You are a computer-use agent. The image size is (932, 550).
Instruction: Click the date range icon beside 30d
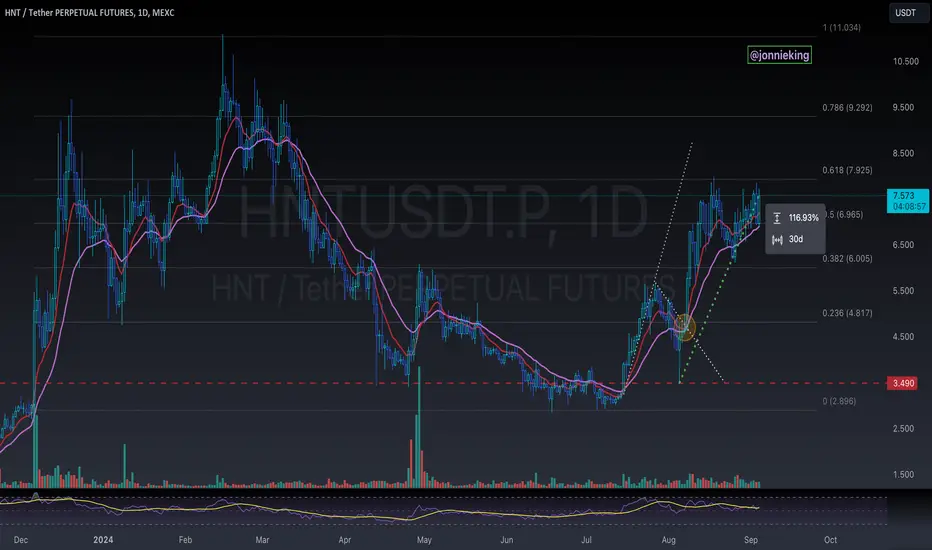tap(777, 240)
